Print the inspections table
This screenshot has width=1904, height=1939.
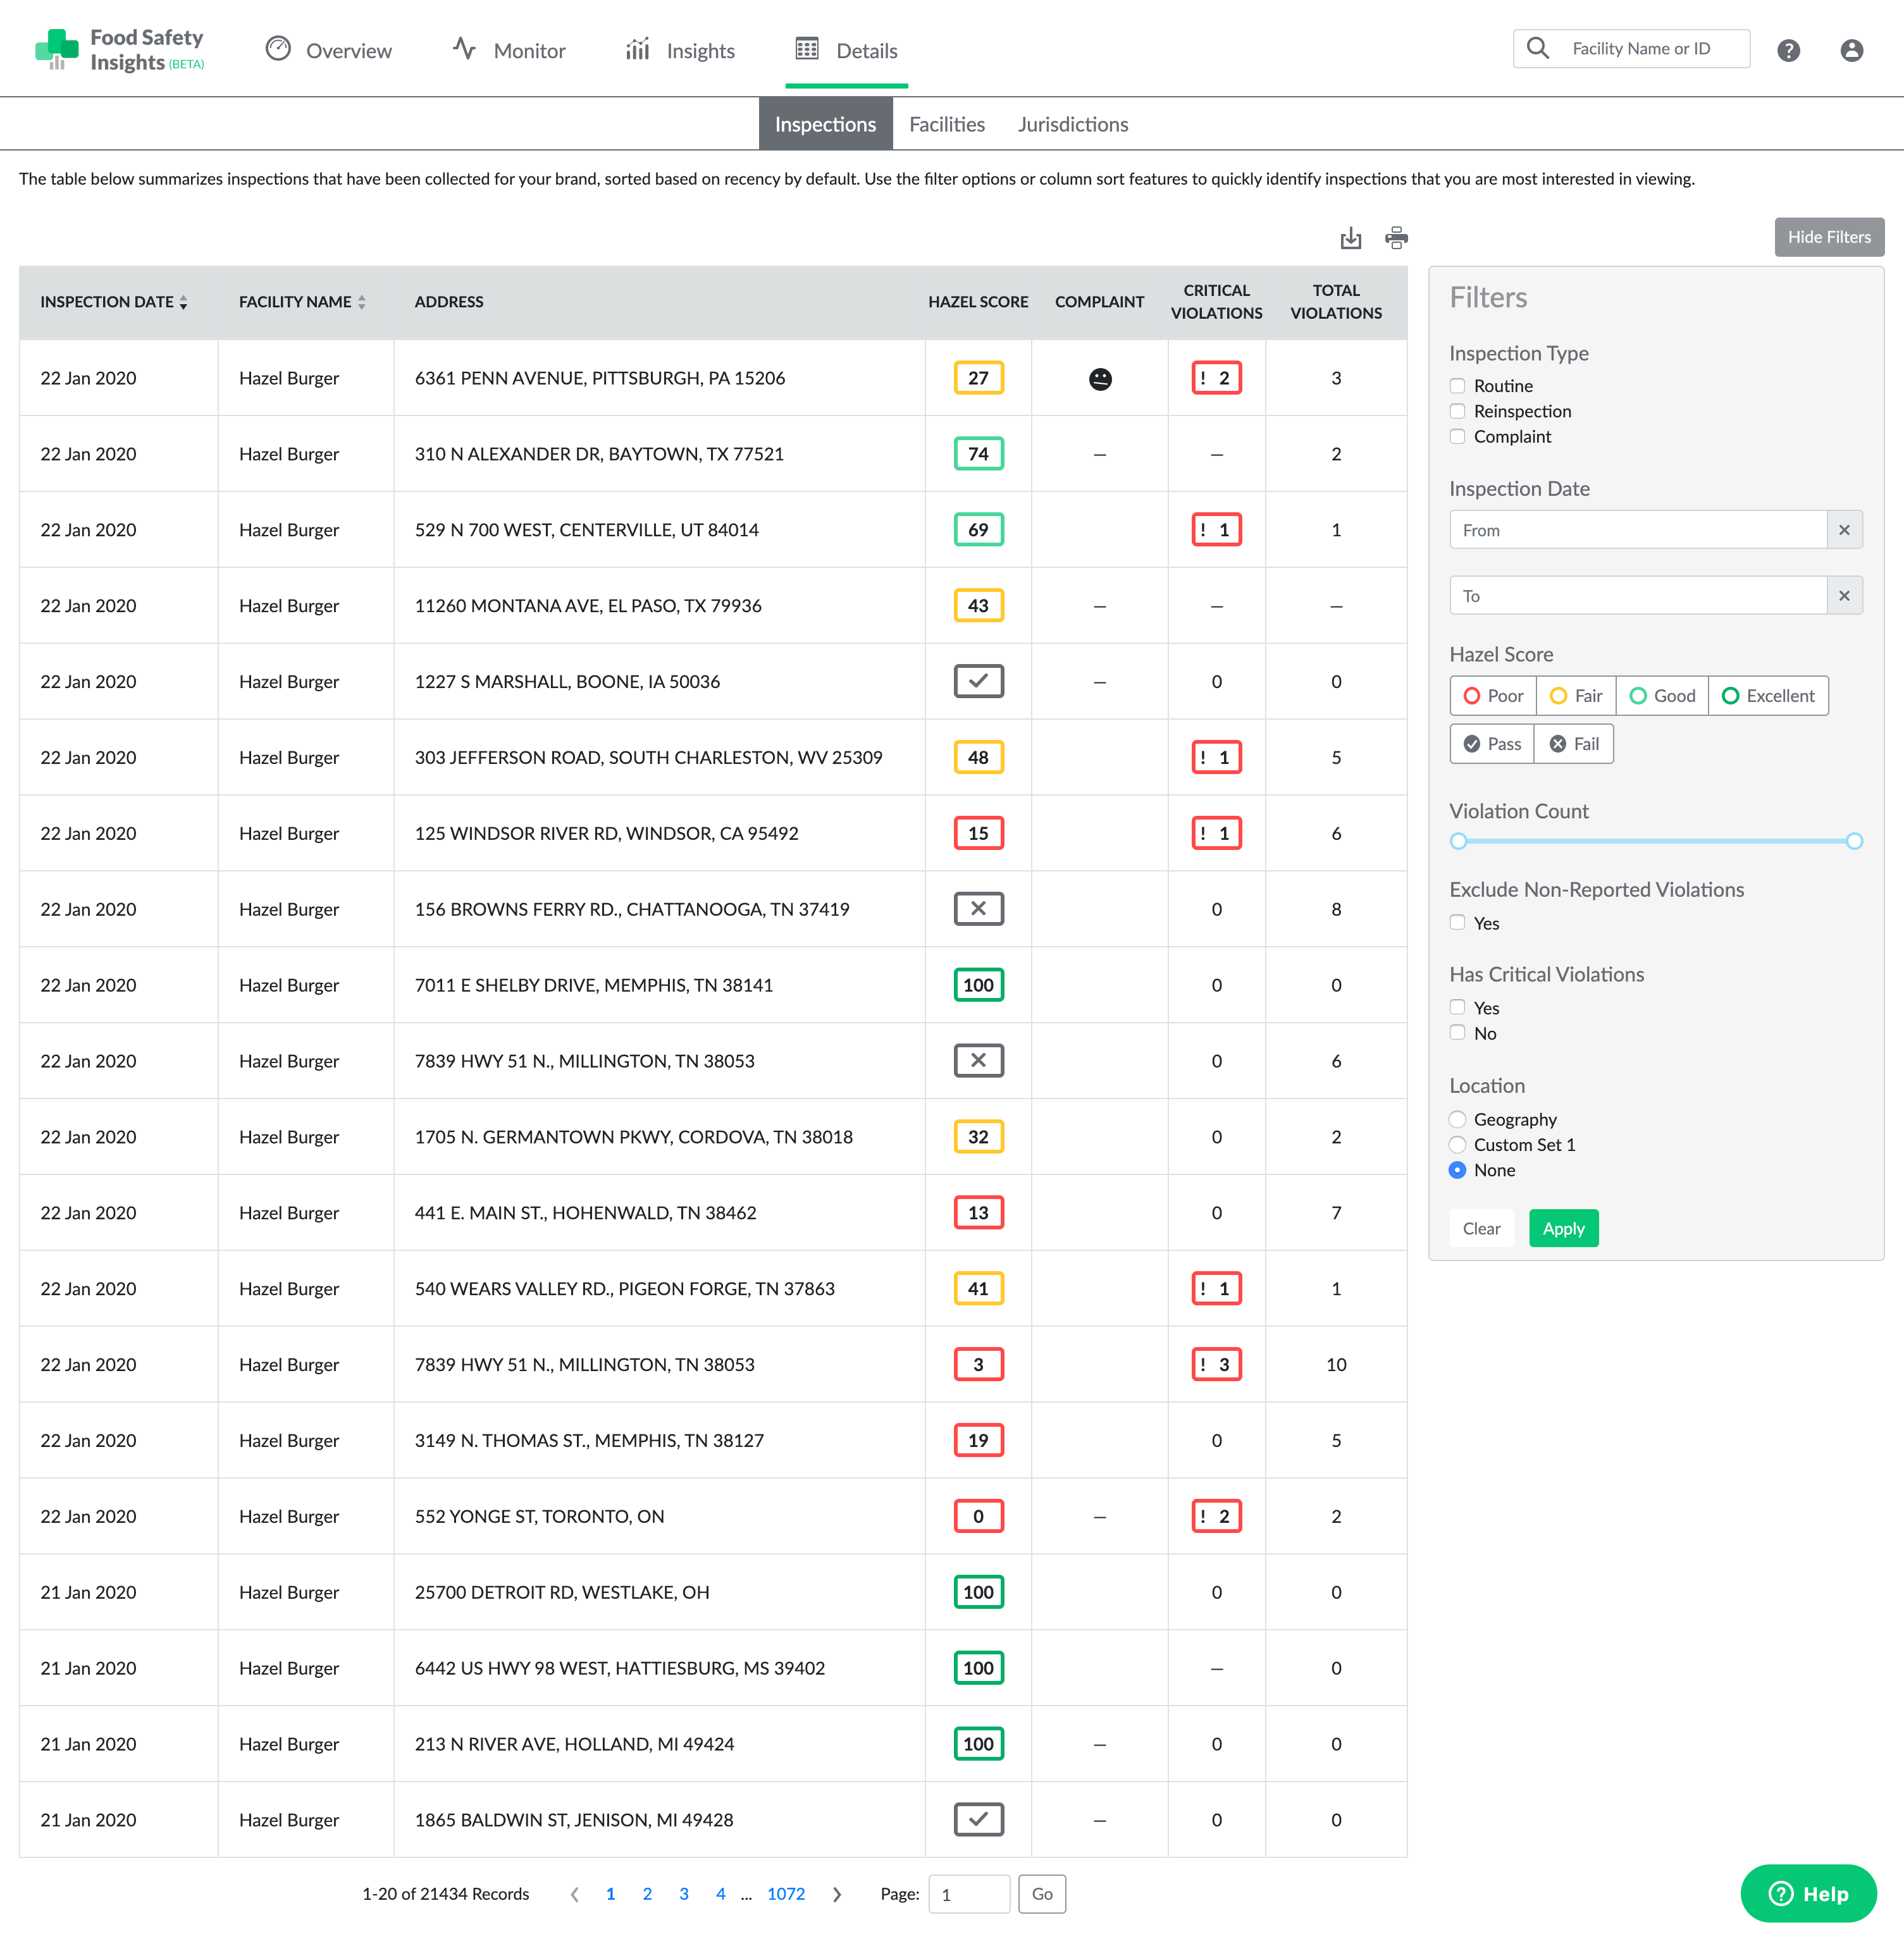click(x=1396, y=238)
